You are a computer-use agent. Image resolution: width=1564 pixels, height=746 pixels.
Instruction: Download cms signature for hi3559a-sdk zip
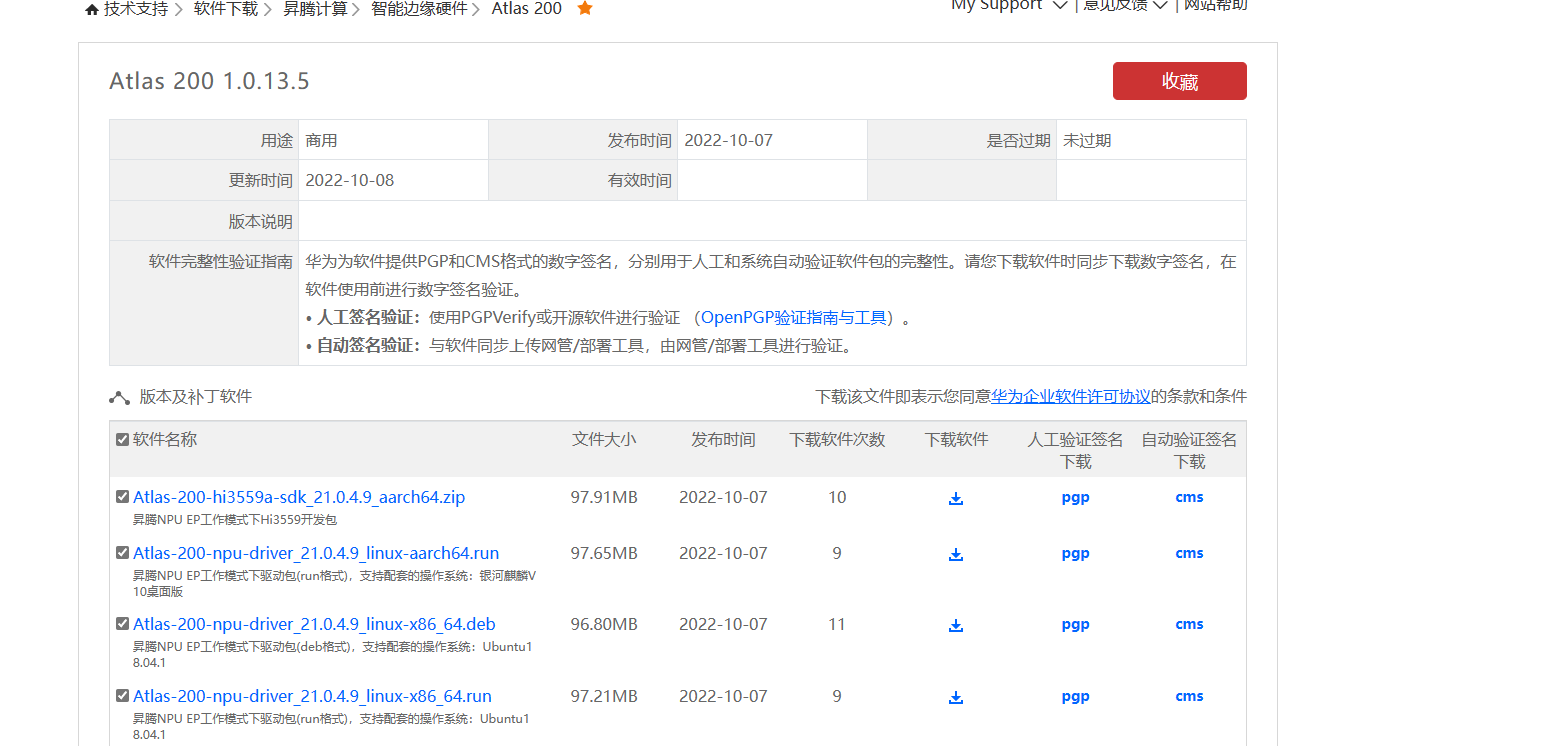(x=1189, y=497)
